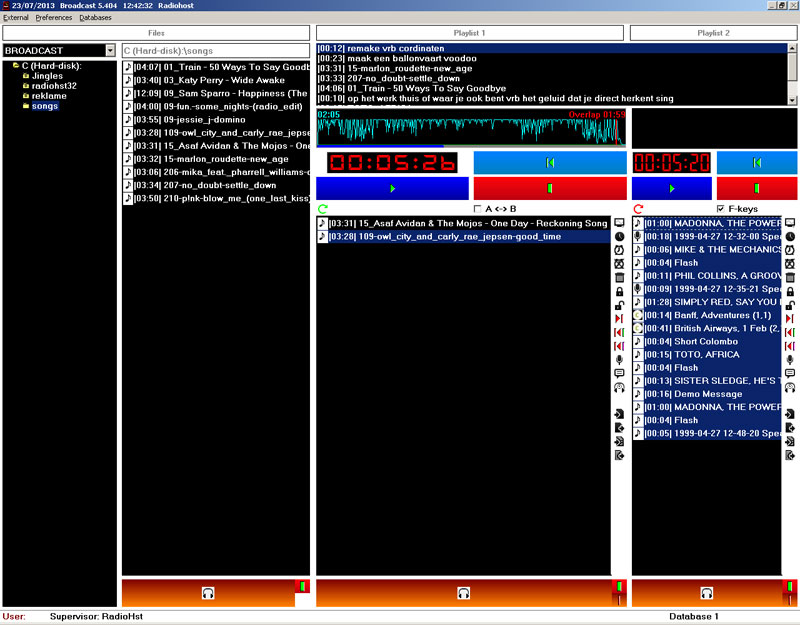Stop the Playlist 1 player with red button
The image size is (800, 625).
pos(550,188)
